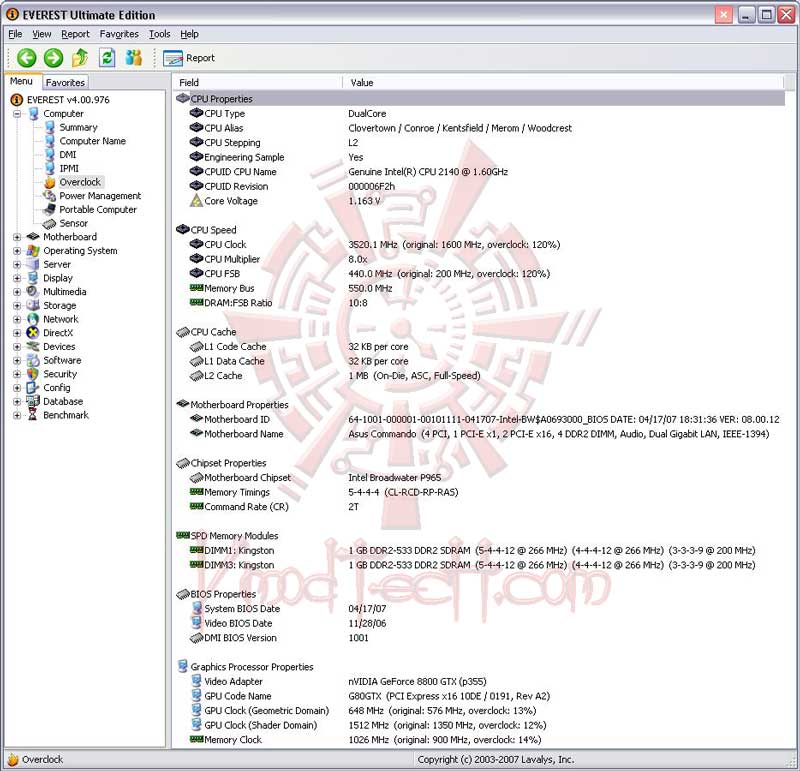The width and height of the screenshot is (800, 771).
Task: Select the Memory Timings row
Action: point(480,492)
